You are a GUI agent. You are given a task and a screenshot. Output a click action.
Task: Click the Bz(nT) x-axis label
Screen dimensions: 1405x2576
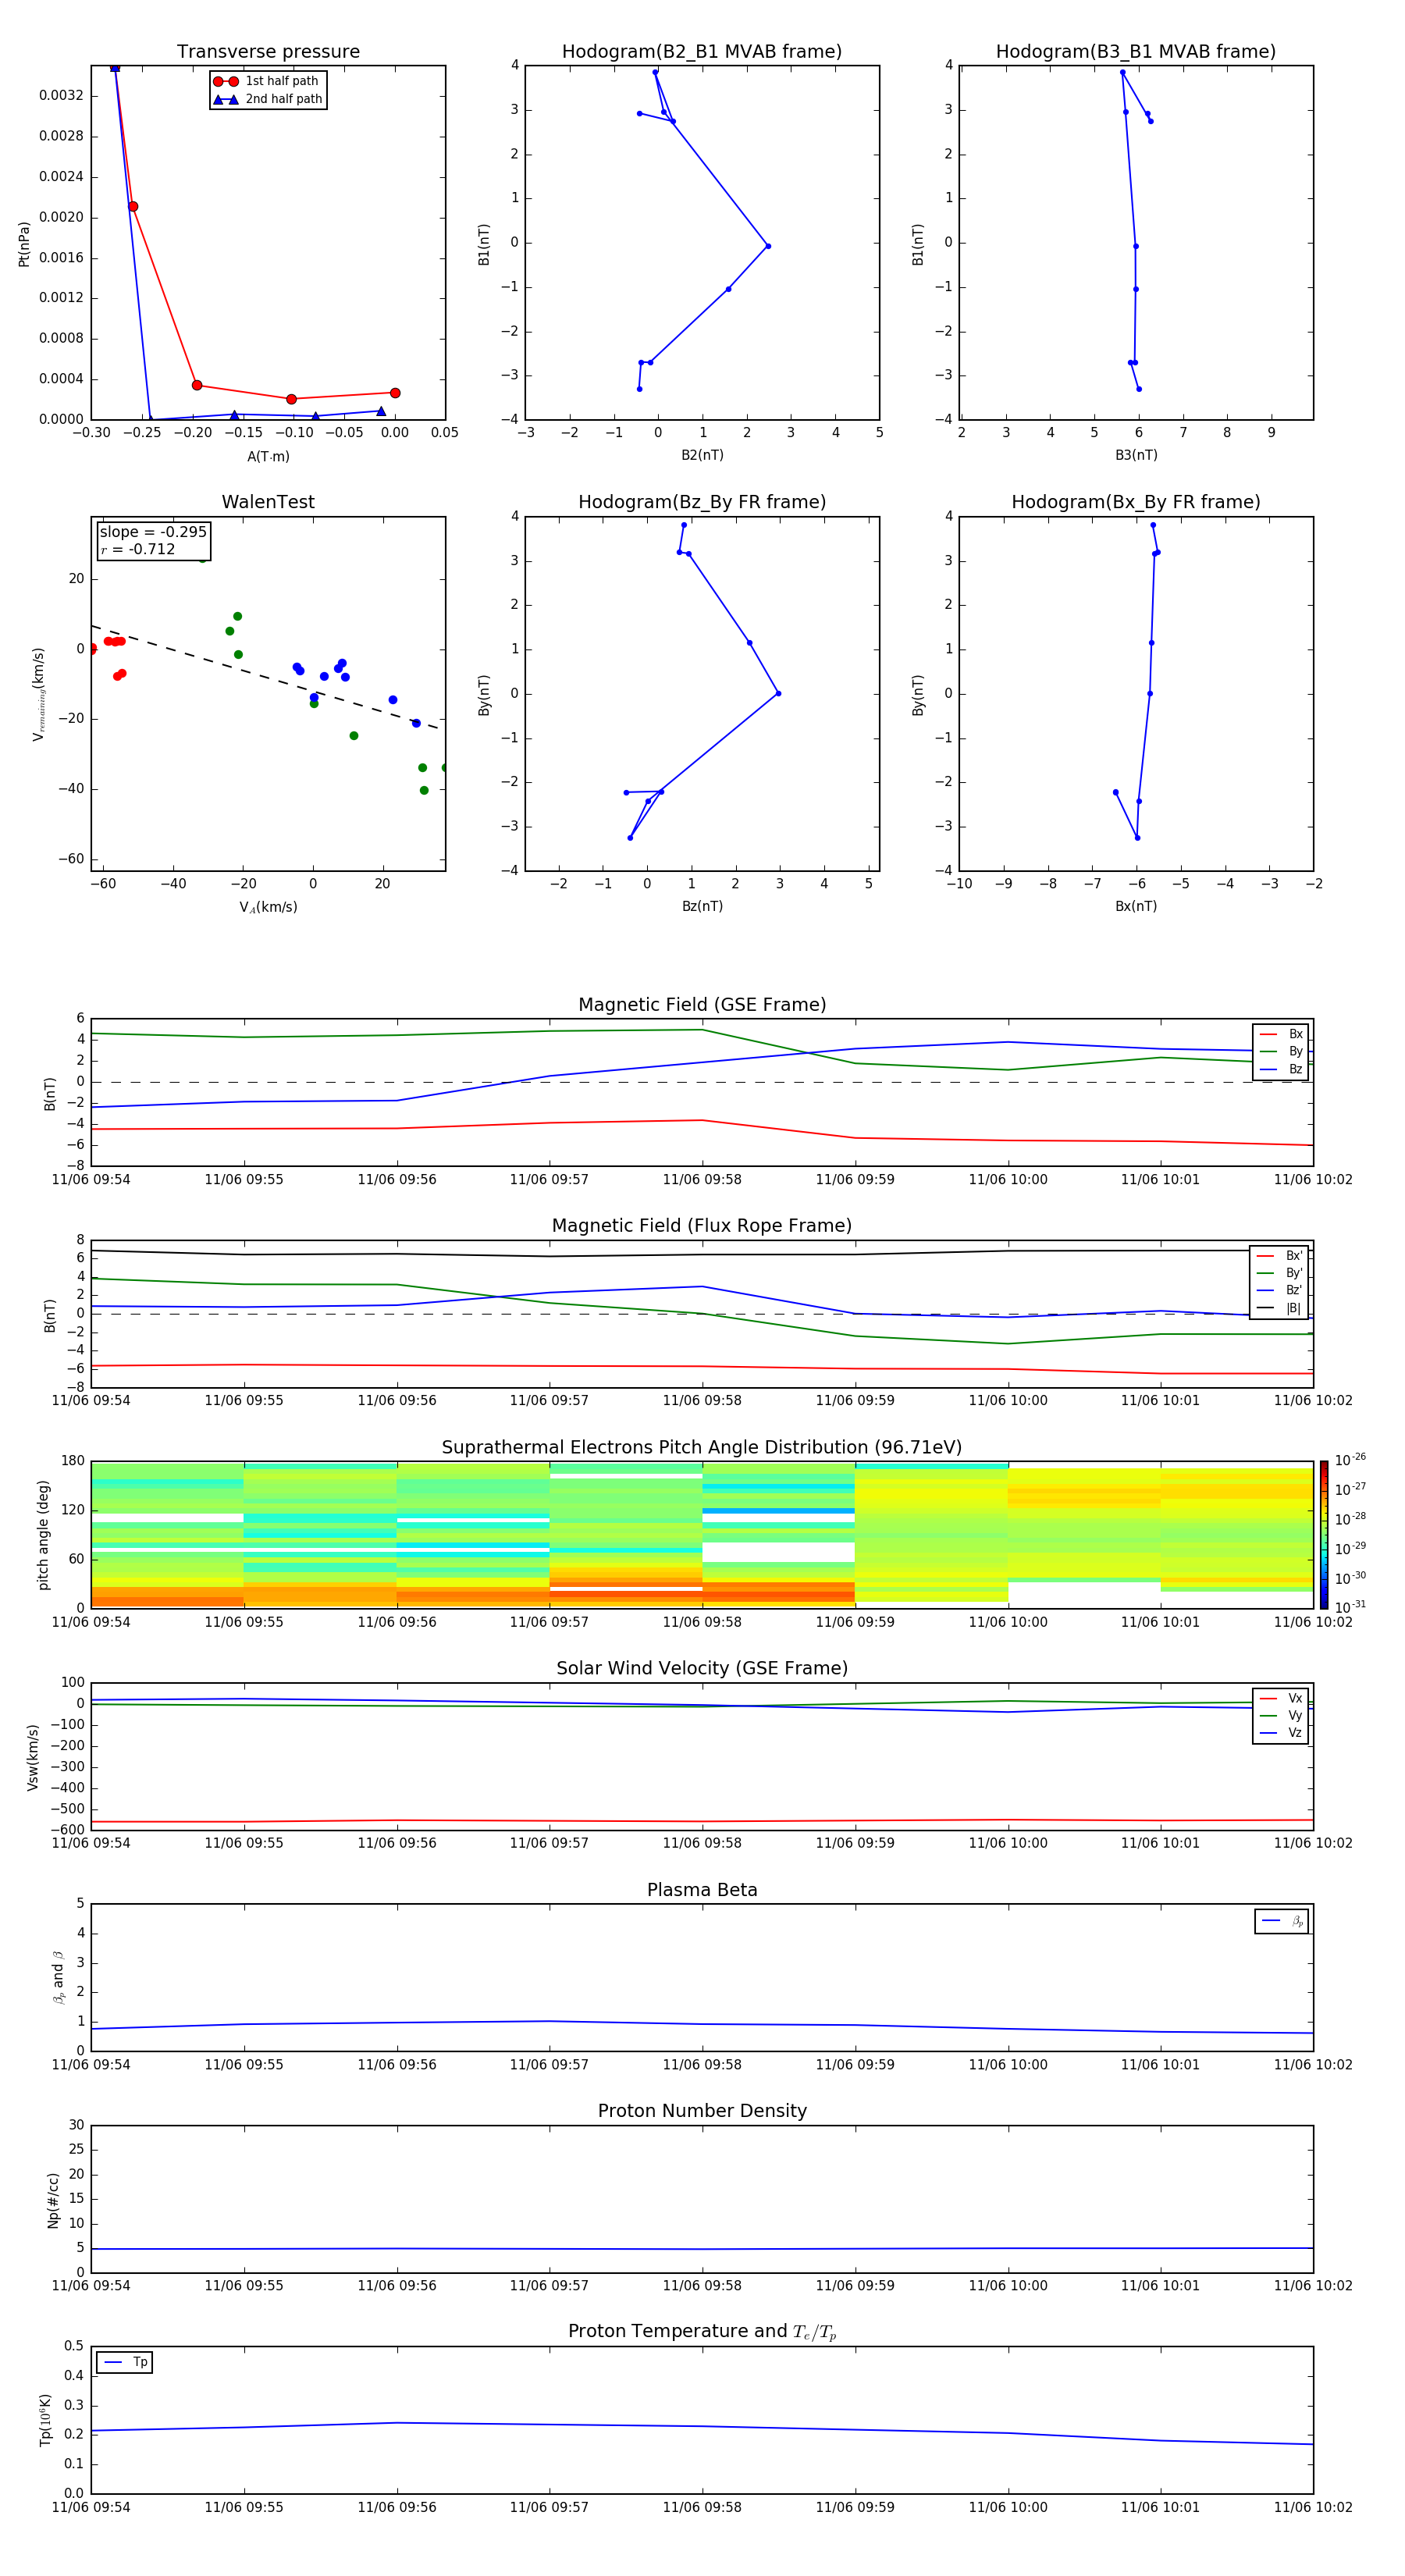702,906
